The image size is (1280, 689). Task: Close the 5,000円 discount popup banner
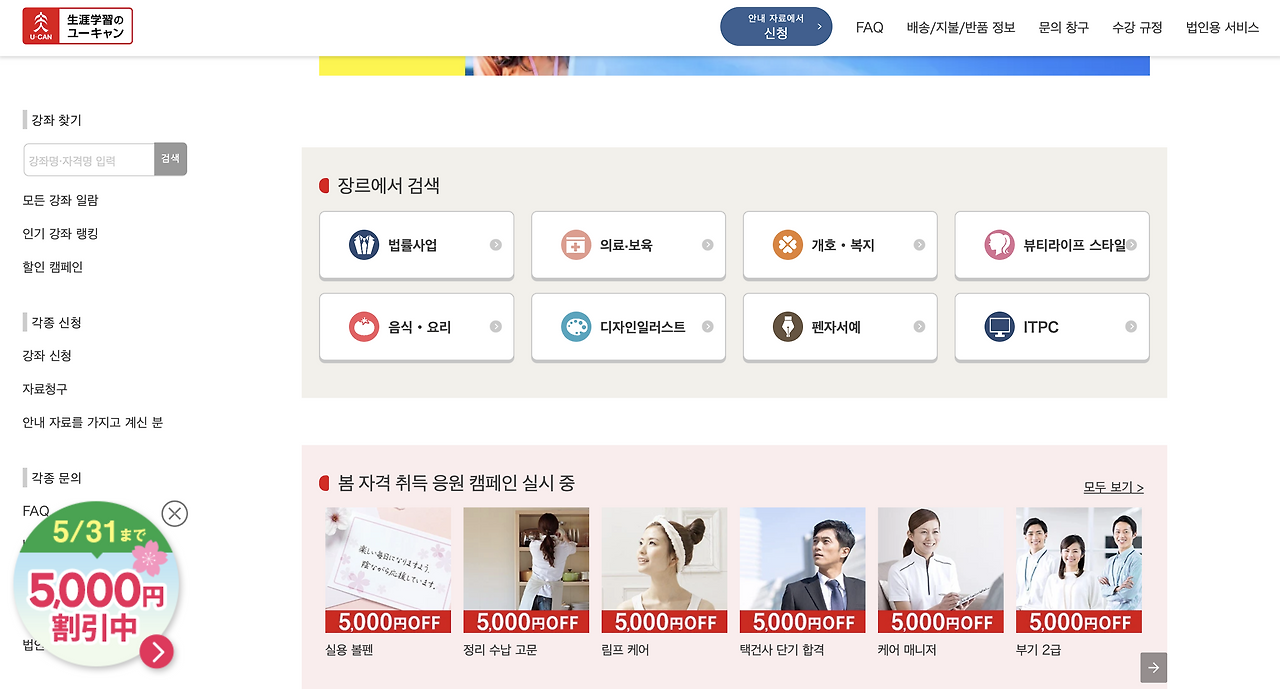click(x=175, y=514)
